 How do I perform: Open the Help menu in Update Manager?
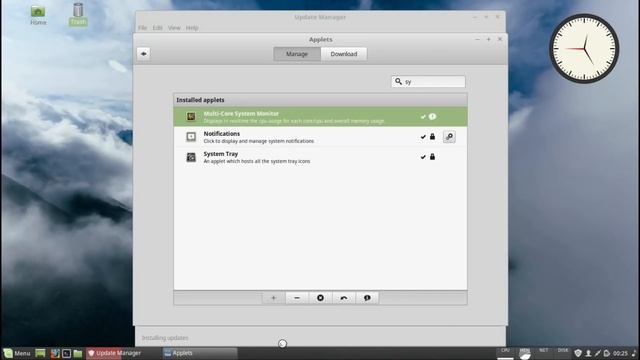tap(192, 28)
